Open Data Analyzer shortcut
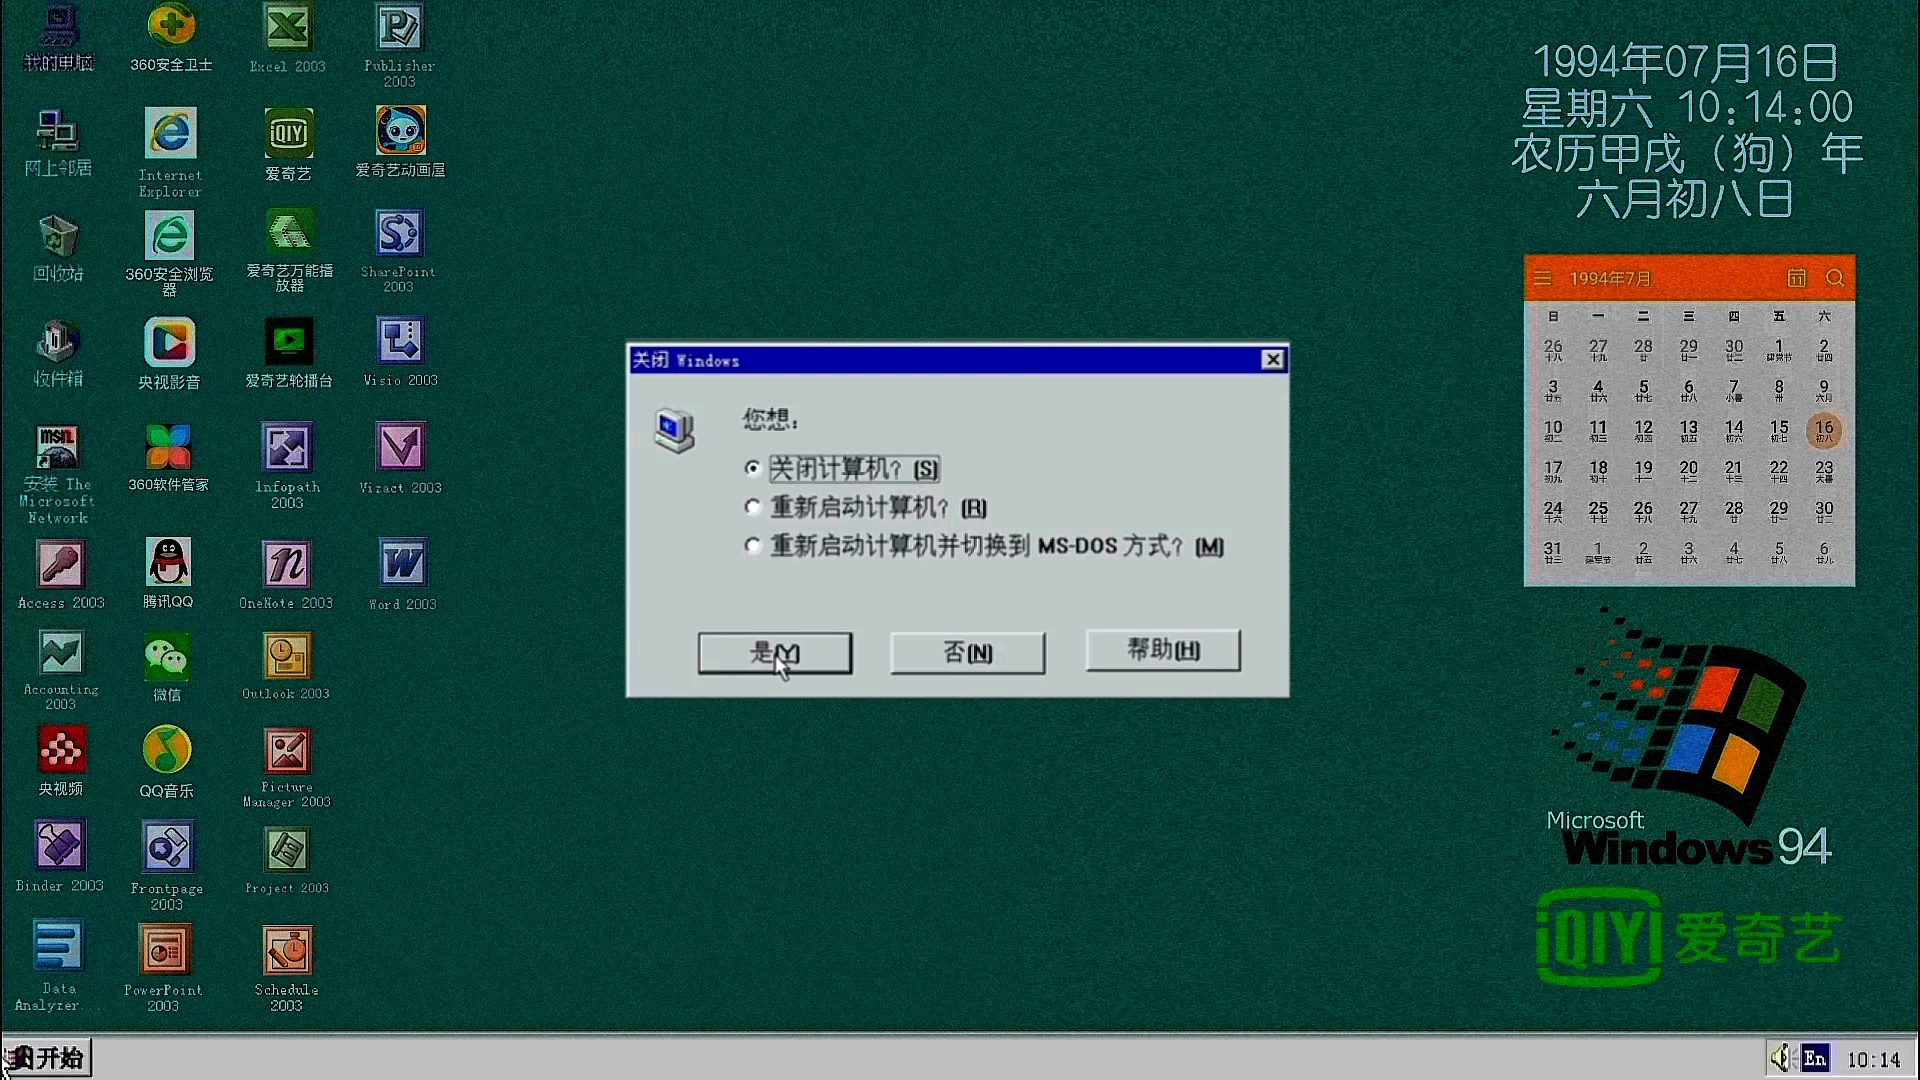 coord(58,967)
